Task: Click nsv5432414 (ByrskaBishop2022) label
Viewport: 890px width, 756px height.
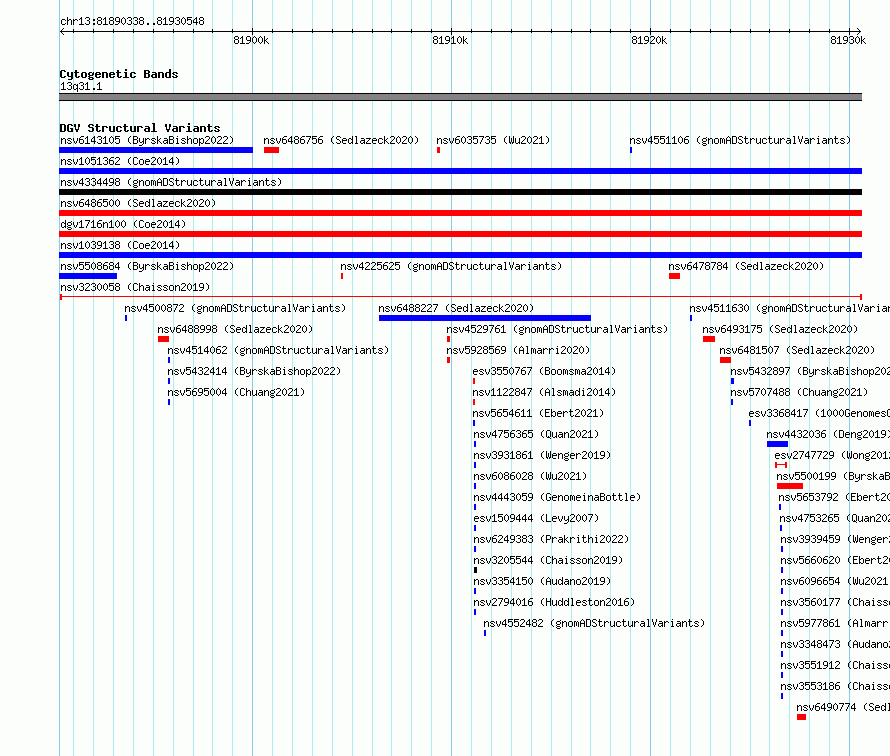Action: [254, 371]
